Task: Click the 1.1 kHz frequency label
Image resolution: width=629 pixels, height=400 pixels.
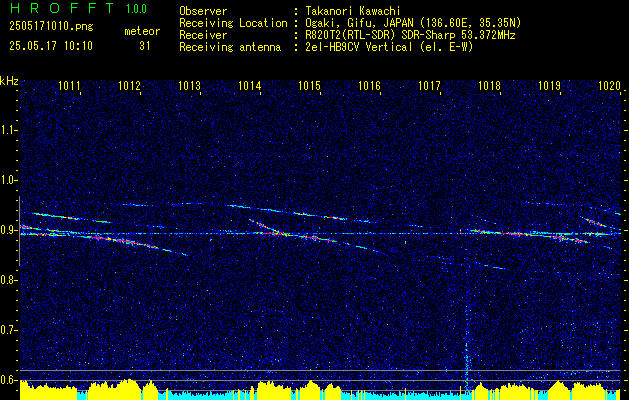Action: [x=8, y=130]
